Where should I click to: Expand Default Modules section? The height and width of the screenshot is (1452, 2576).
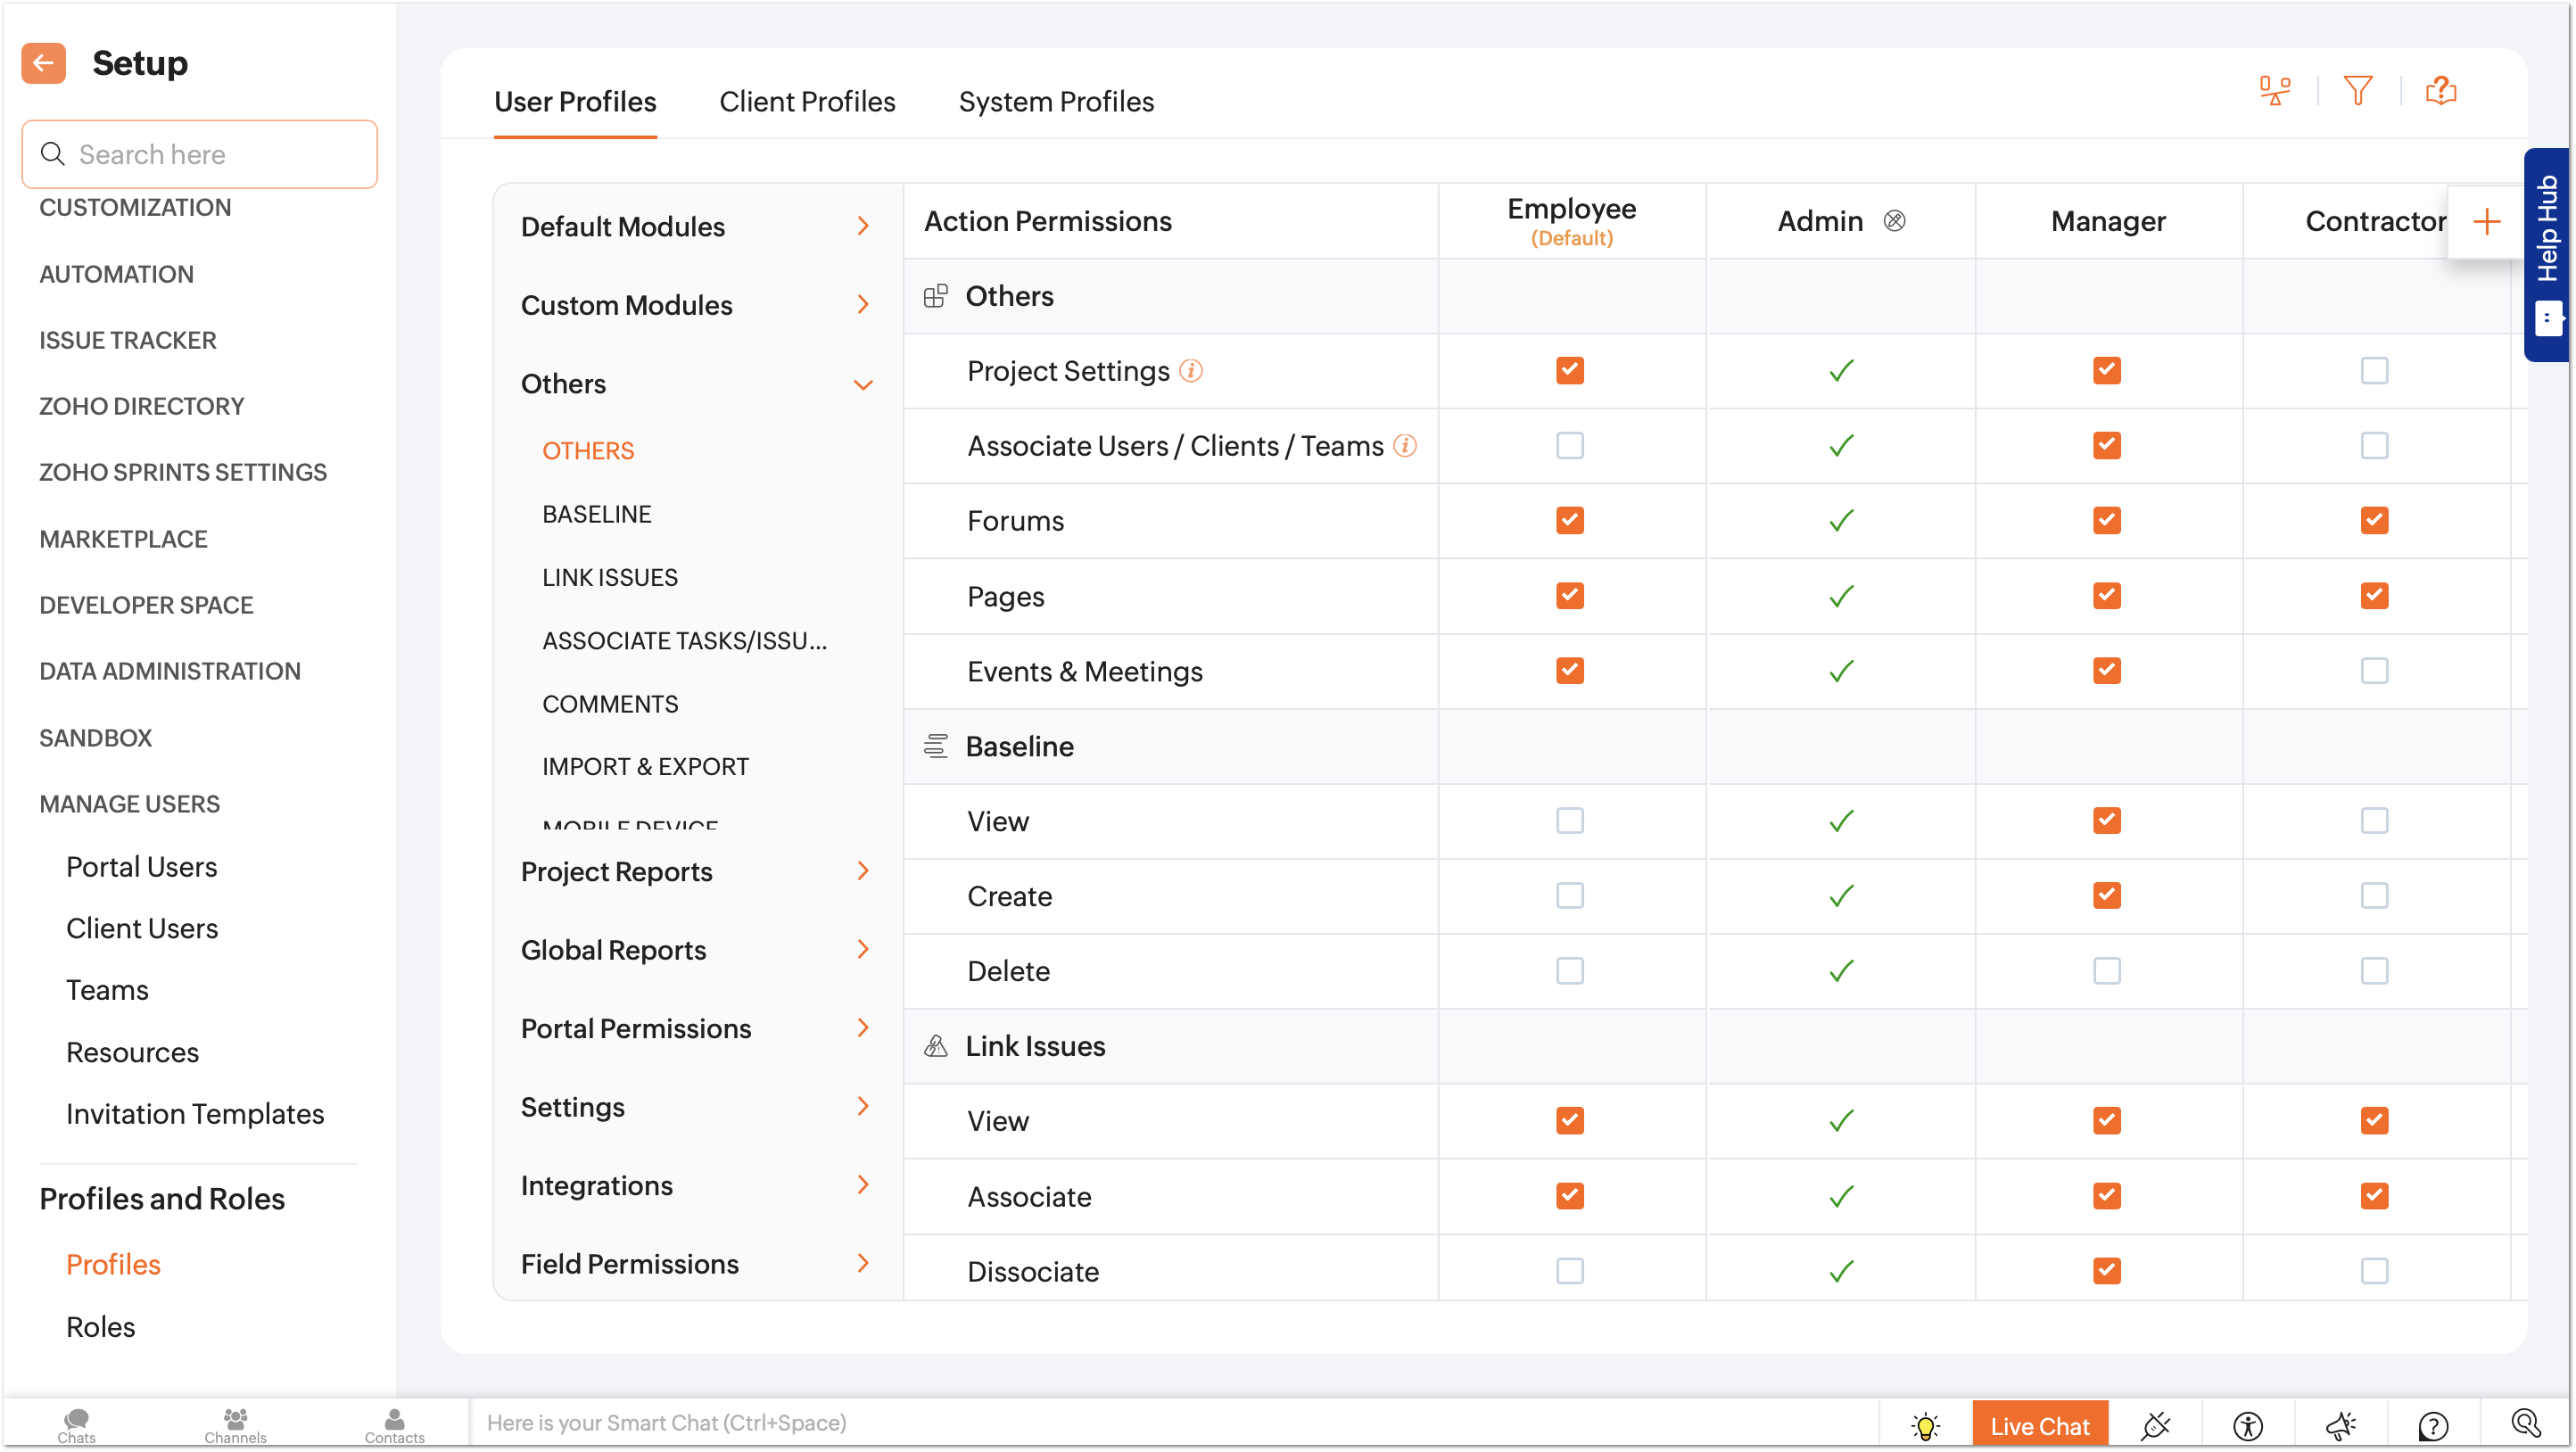863,227
